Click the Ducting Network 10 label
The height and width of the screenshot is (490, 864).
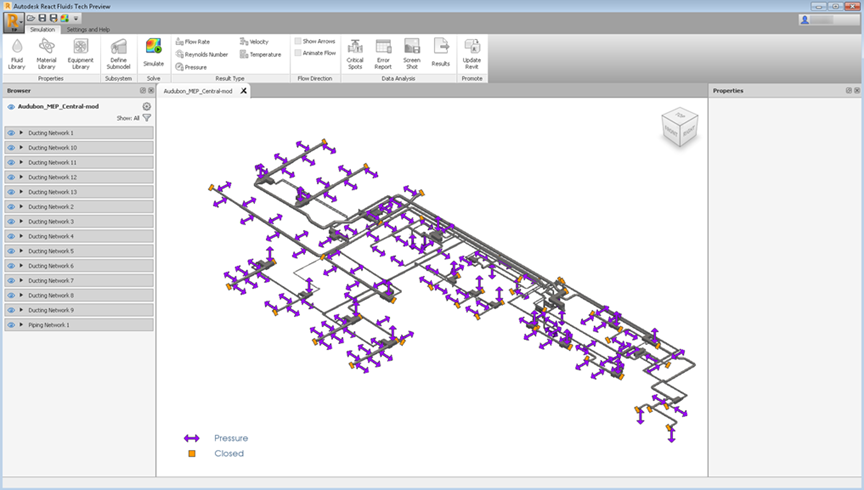click(x=52, y=148)
